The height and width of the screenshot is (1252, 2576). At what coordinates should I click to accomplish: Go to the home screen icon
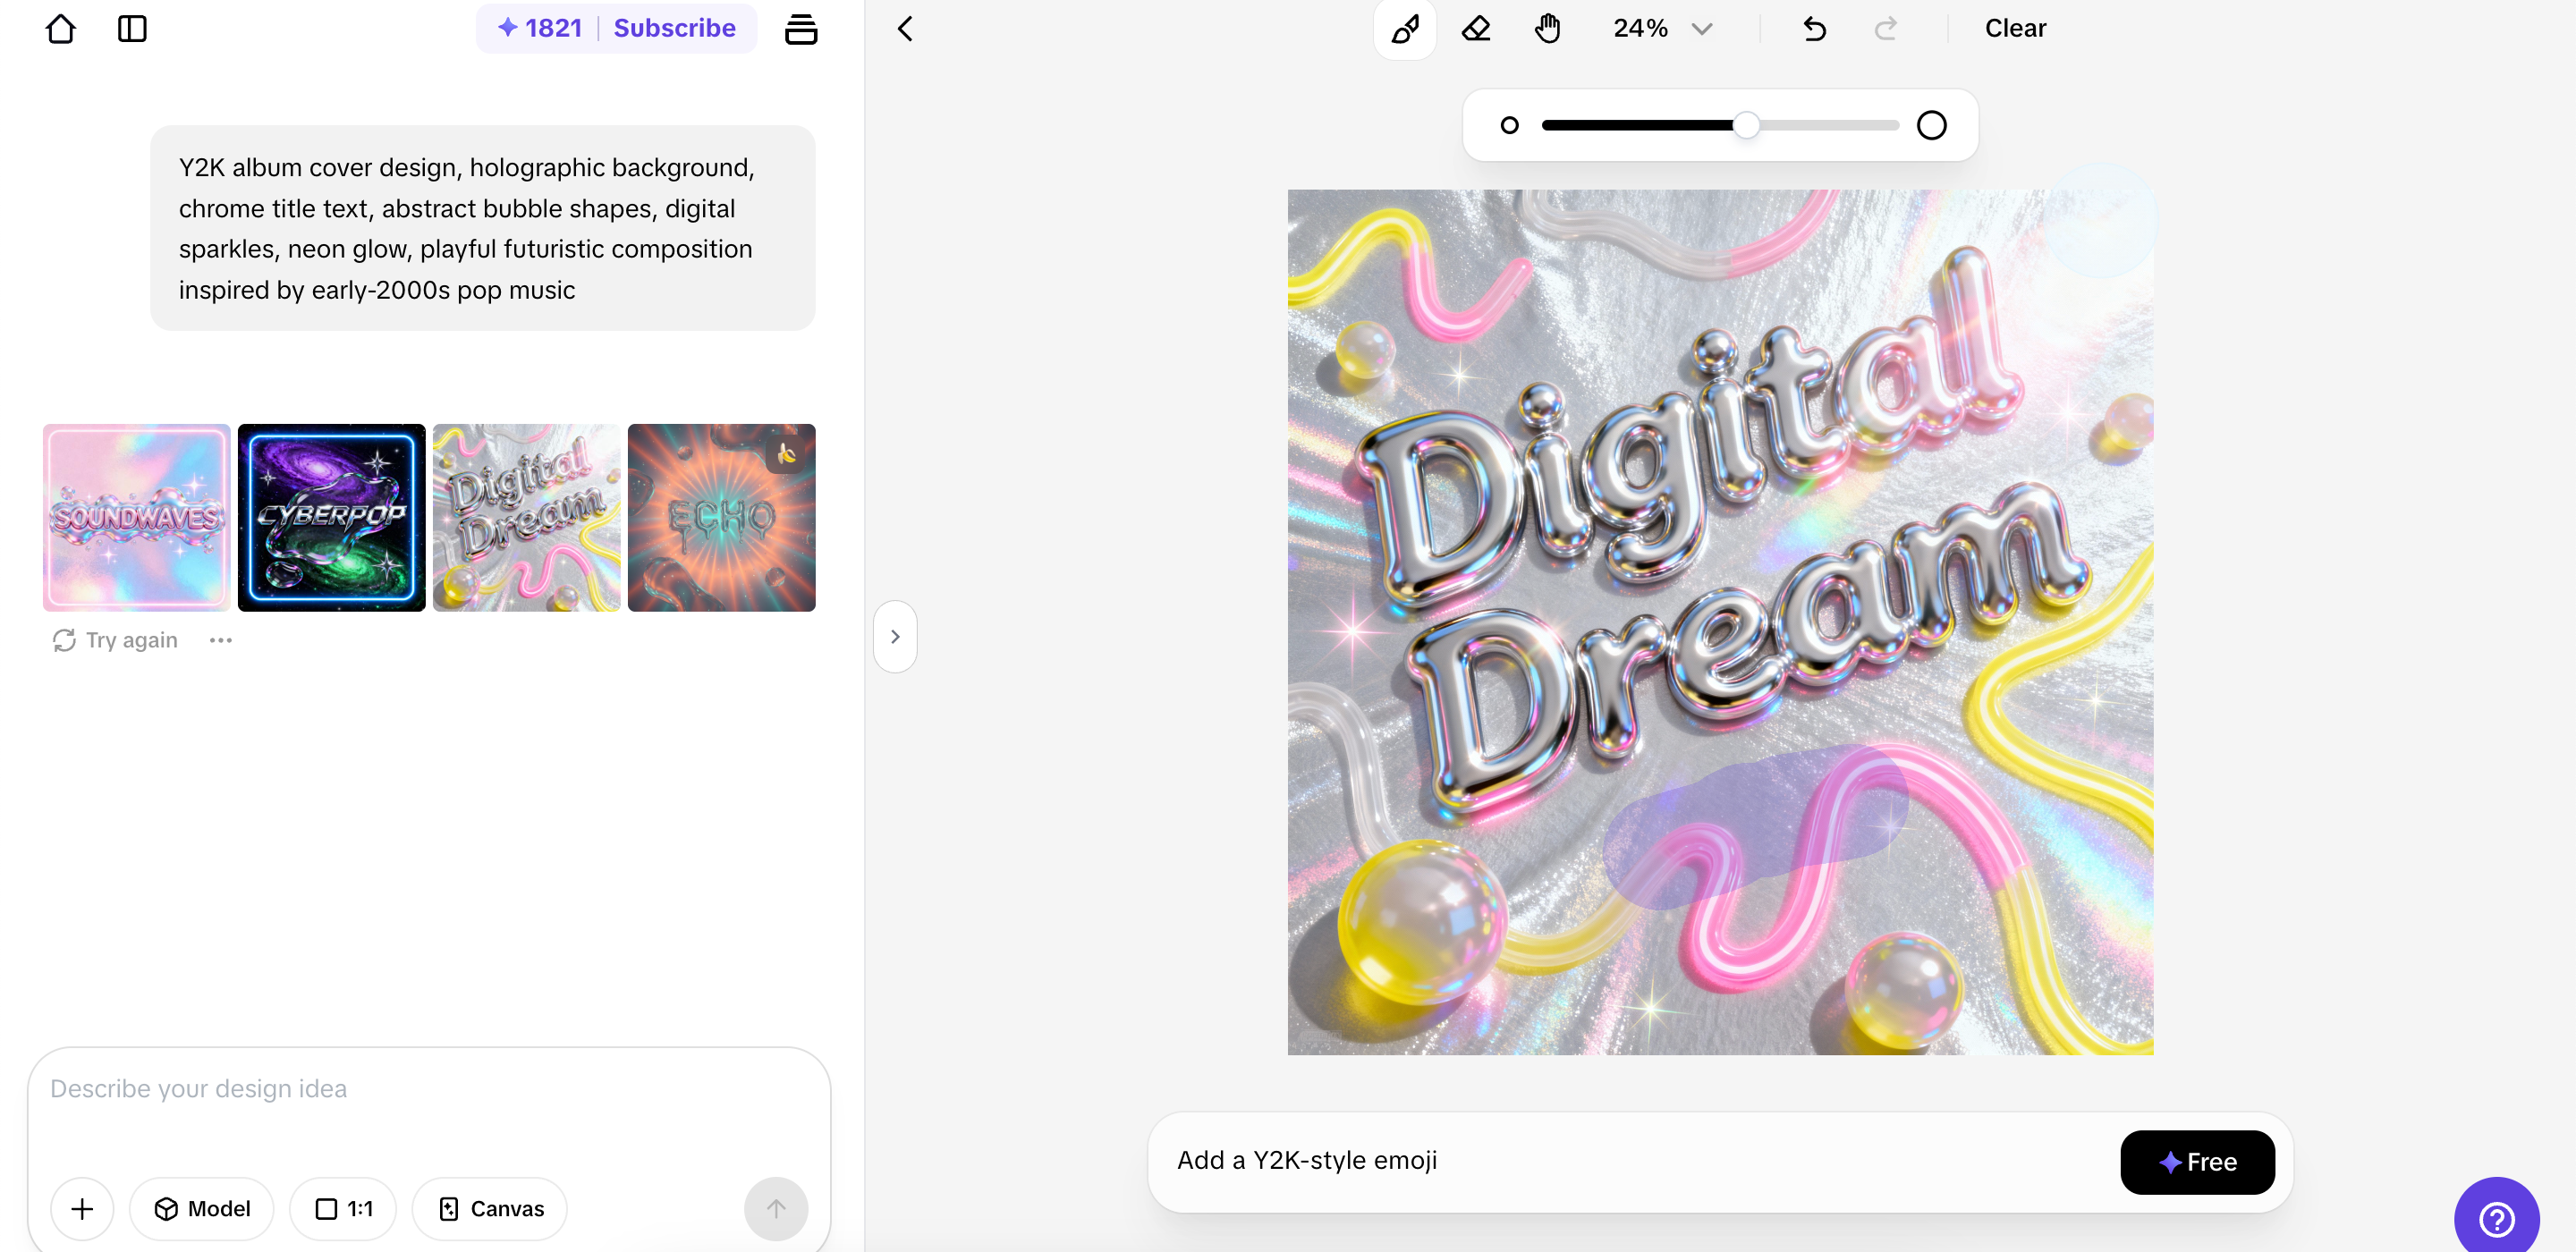[x=61, y=29]
